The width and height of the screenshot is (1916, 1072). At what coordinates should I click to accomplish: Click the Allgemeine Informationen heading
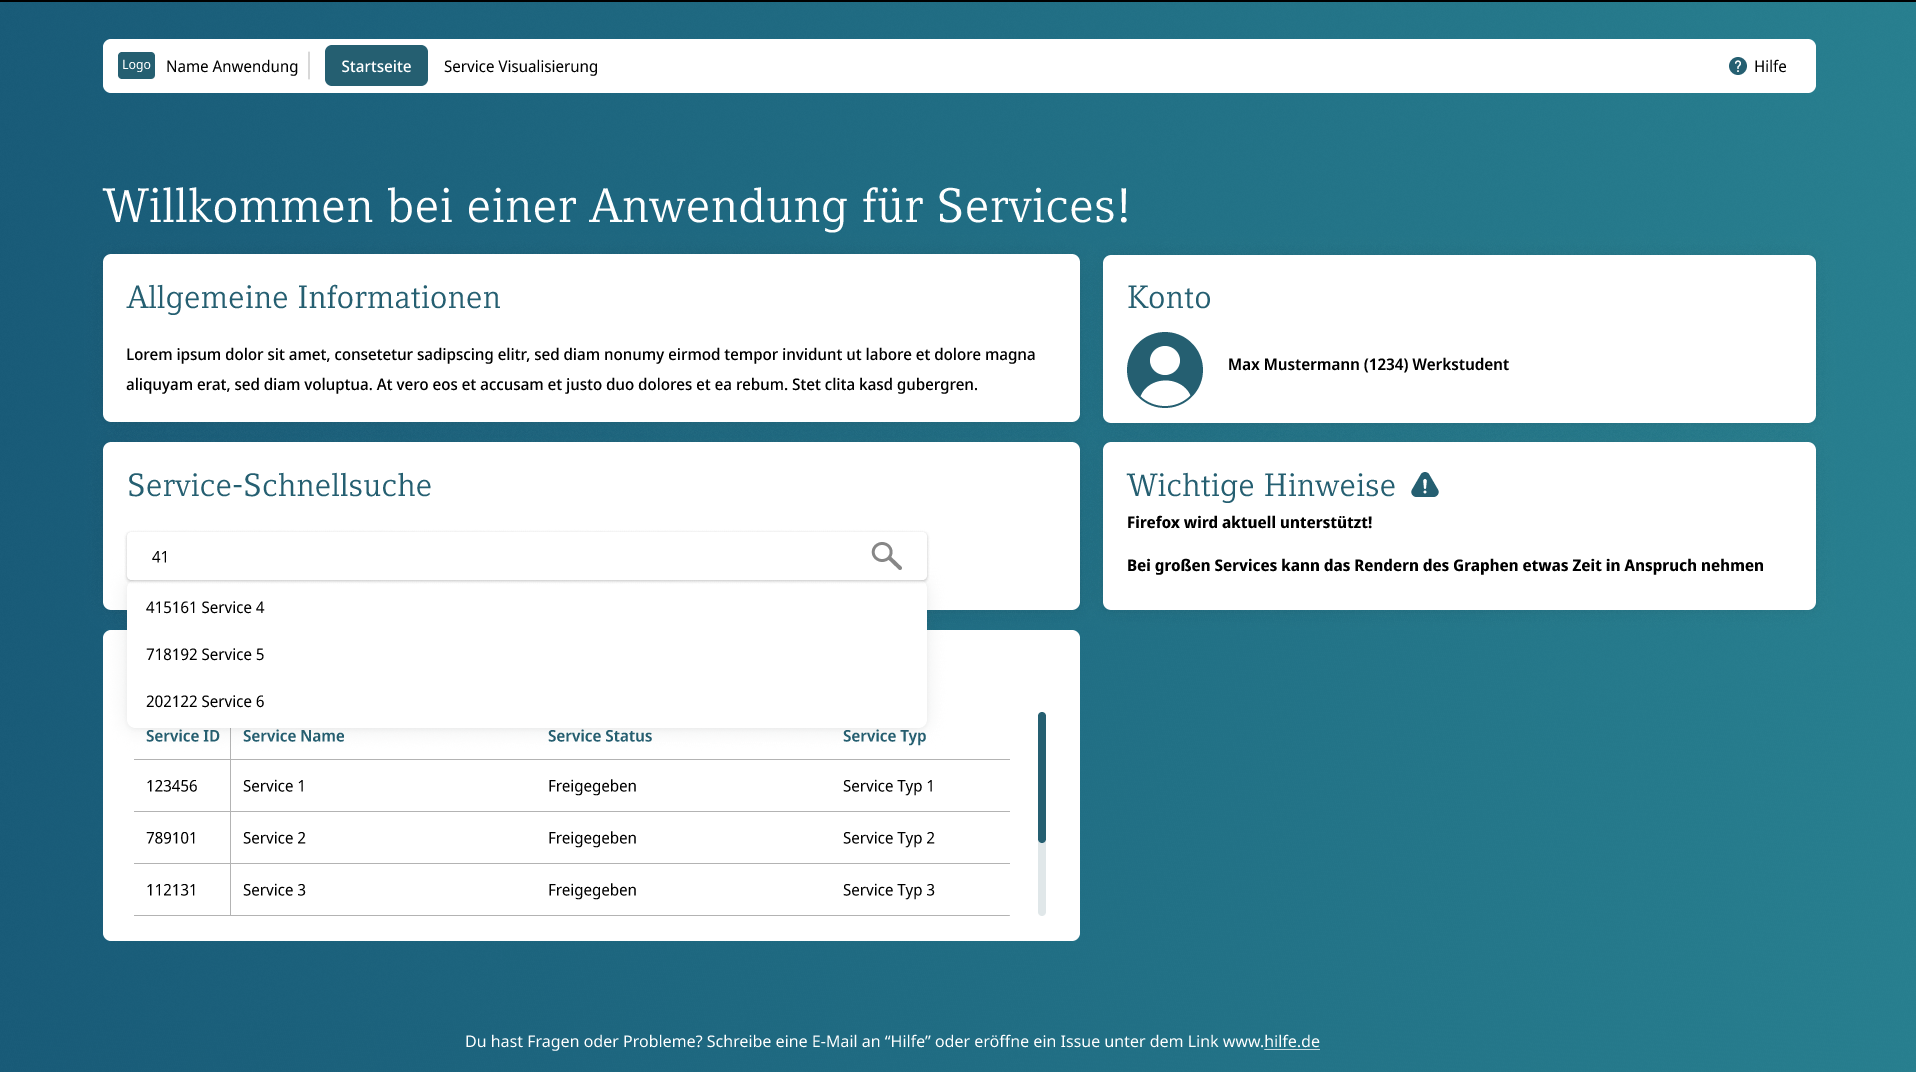tap(313, 297)
